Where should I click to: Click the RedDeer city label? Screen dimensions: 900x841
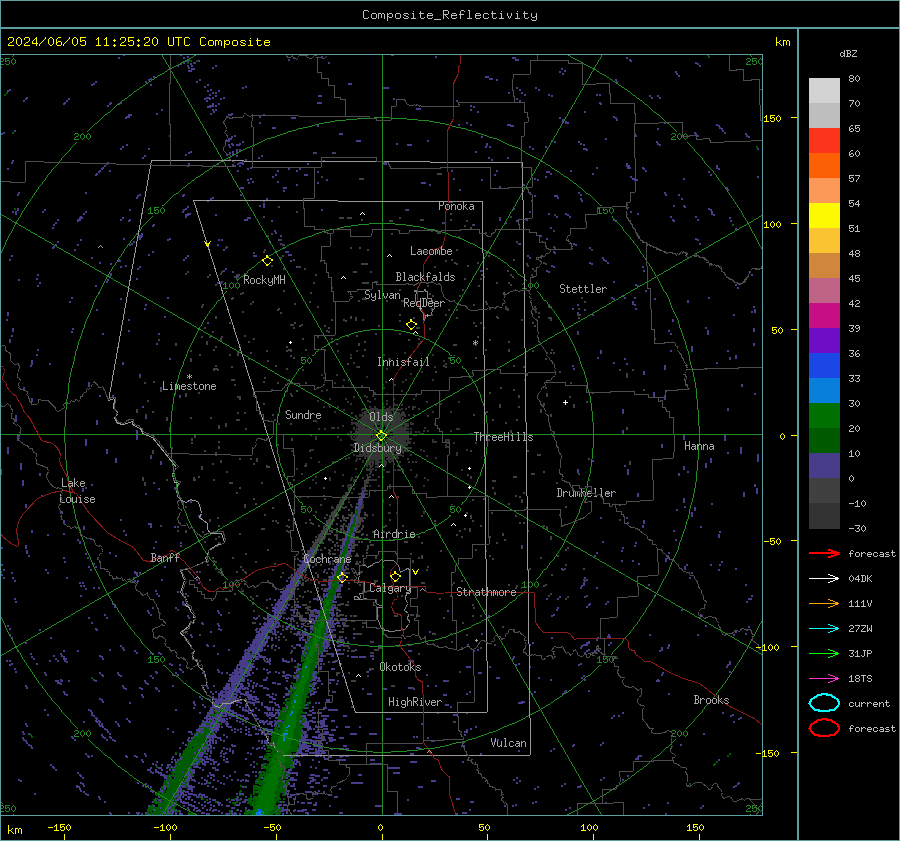click(x=424, y=303)
